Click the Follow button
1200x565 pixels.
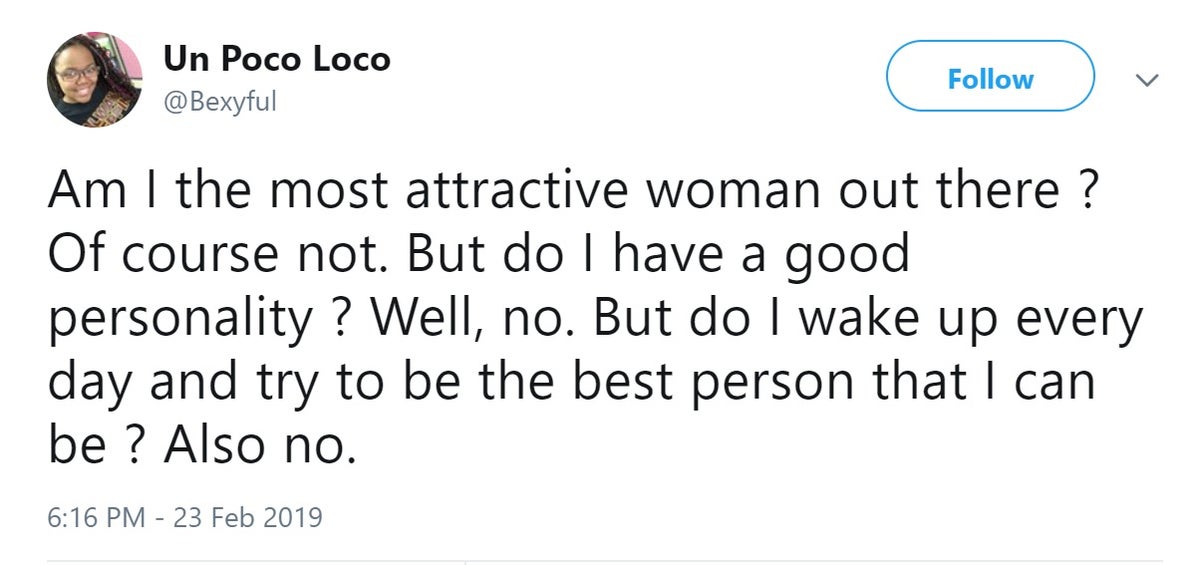click(x=990, y=78)
